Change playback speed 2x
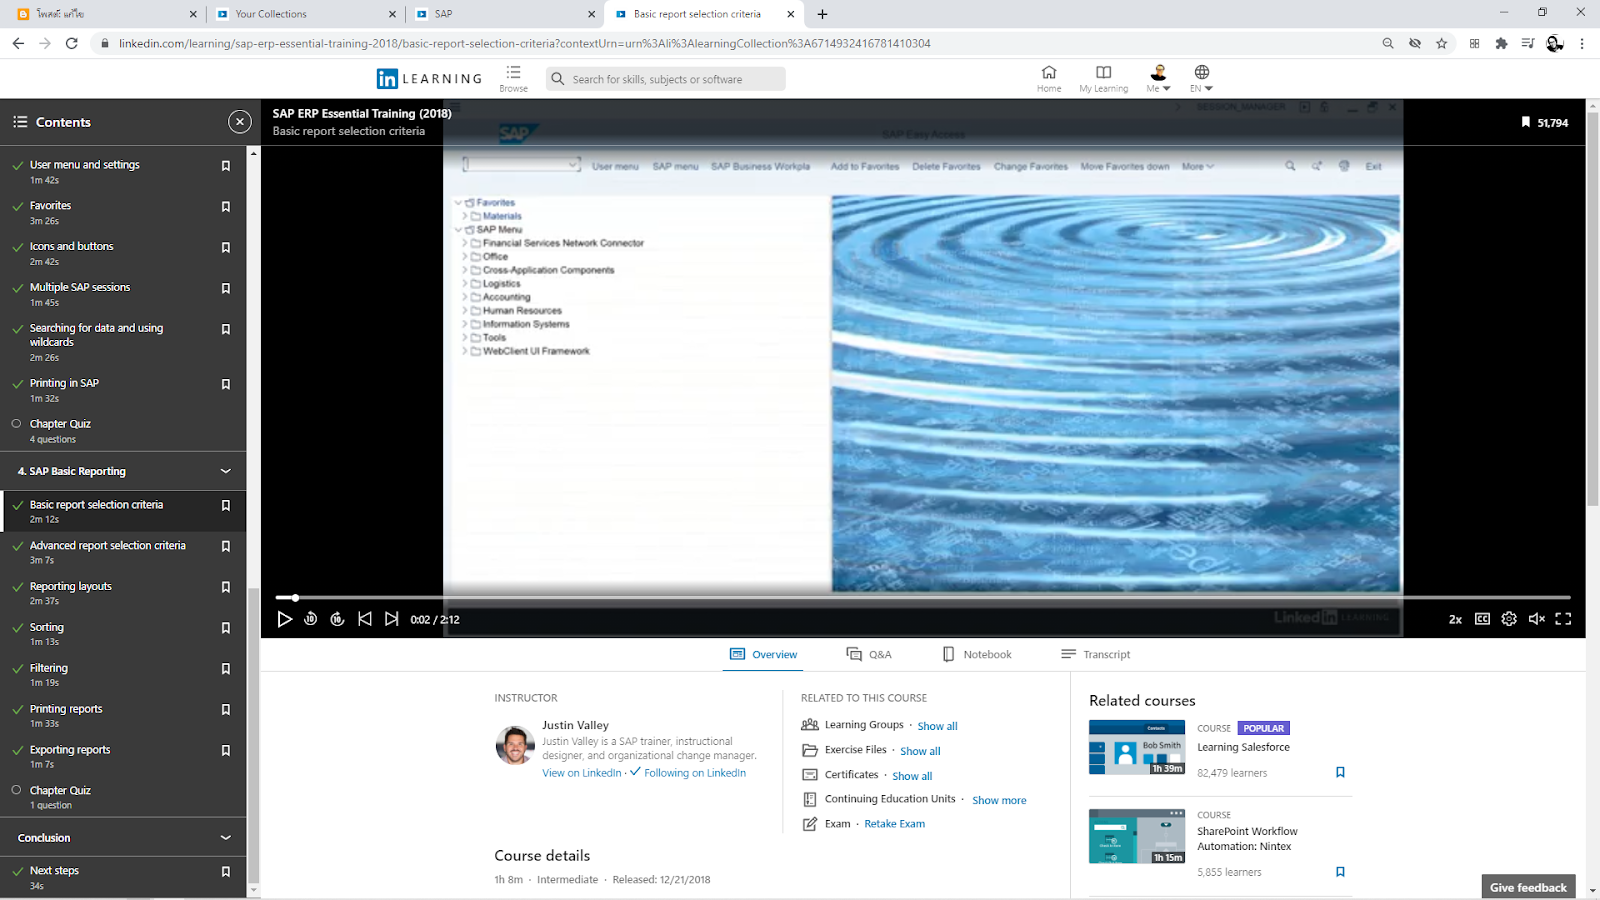The height and width of the screenshot is (900, 1600). coord(1455,620)
